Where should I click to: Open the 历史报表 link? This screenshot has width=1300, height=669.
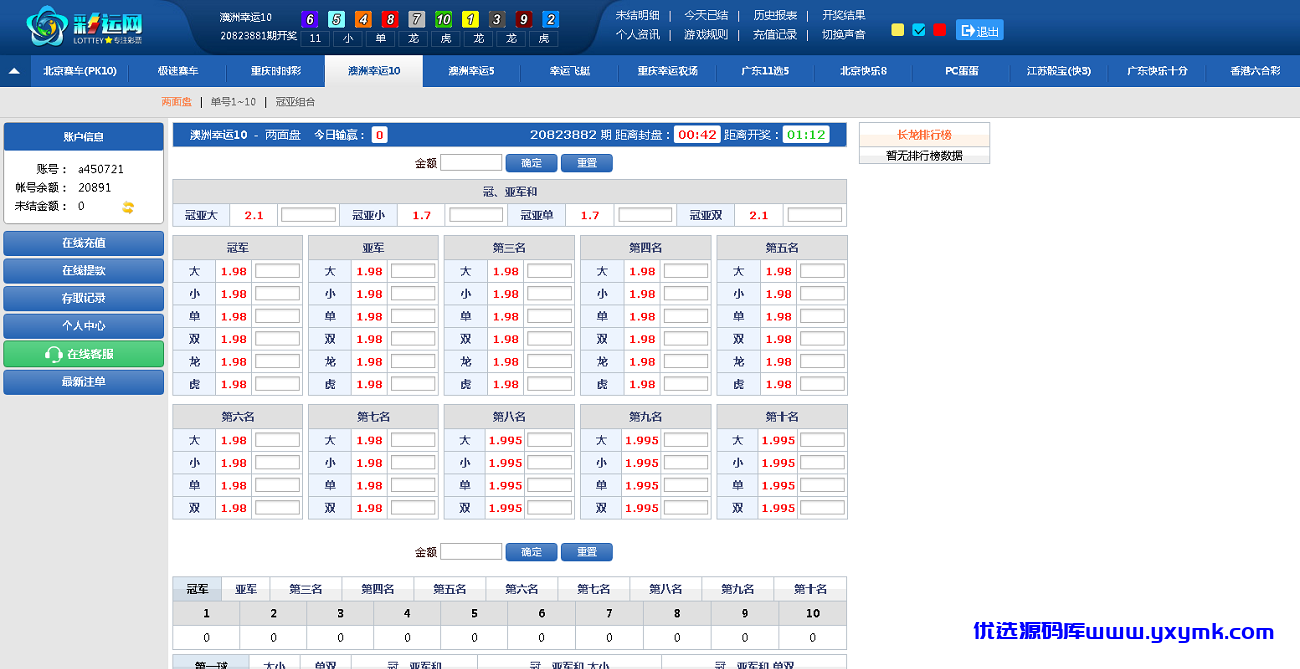coord(775,15)
